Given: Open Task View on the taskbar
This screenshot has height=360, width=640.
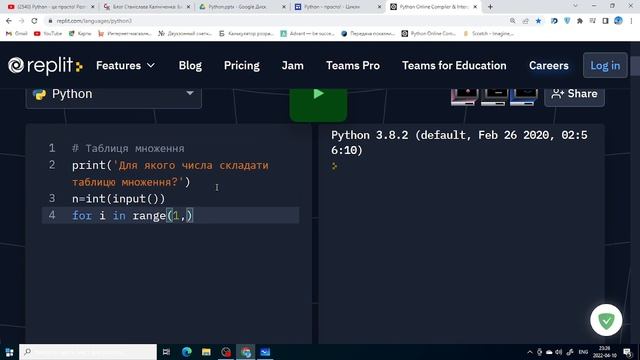Looking at the screenshot, I should coord(166,352).
